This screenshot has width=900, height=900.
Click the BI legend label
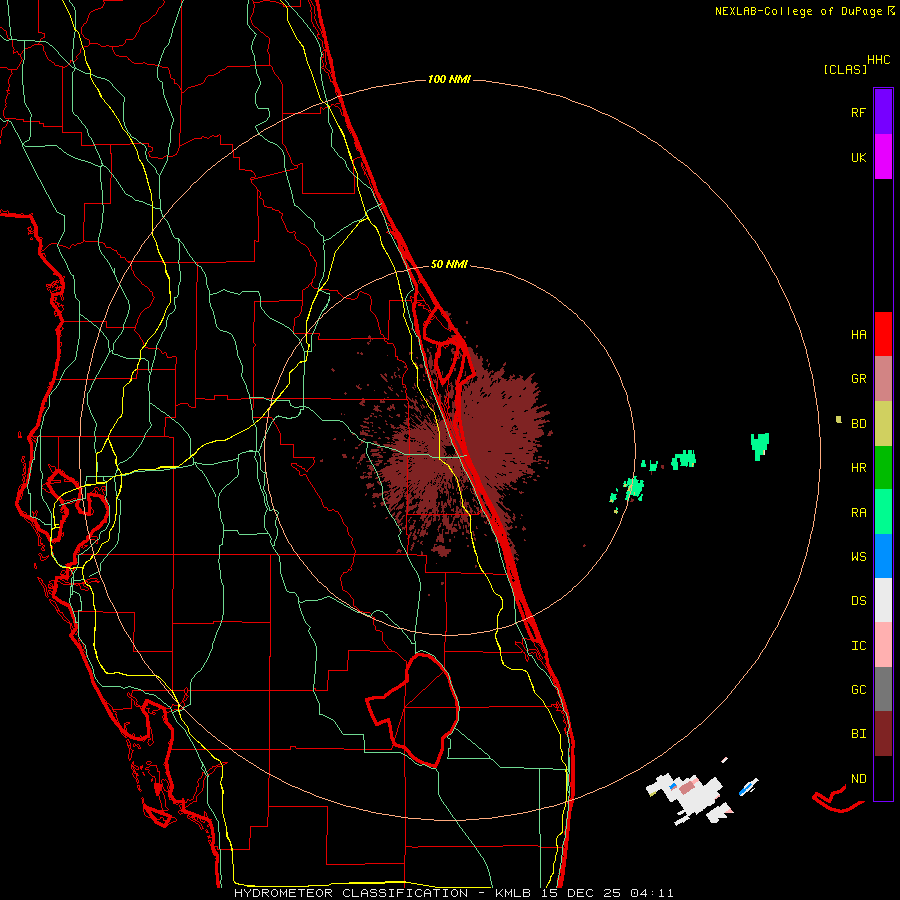point(858,734)
